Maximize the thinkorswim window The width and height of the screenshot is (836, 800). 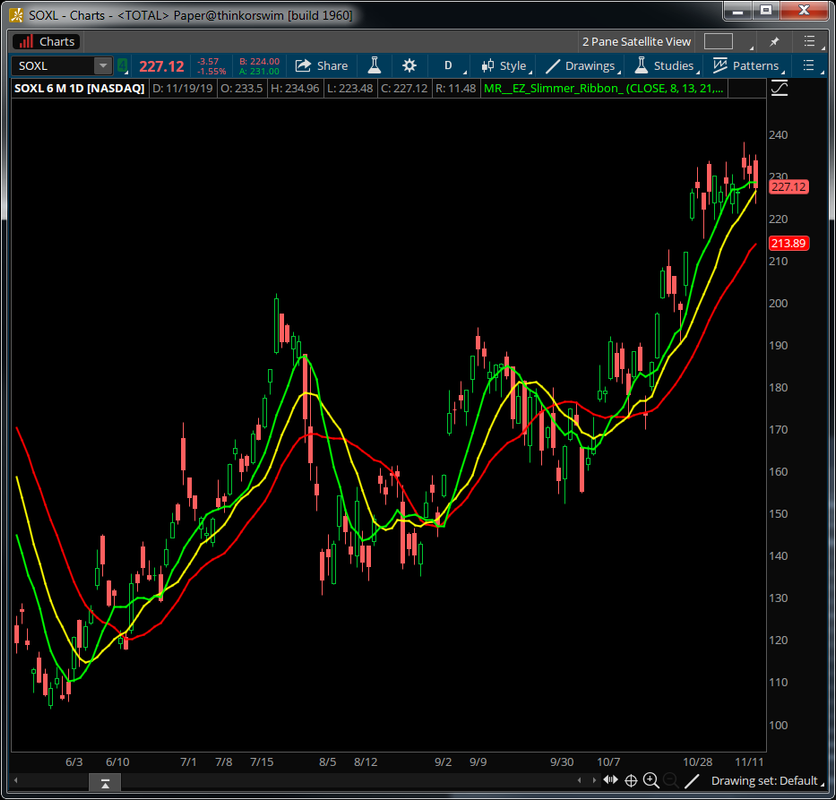coord(766,11)
